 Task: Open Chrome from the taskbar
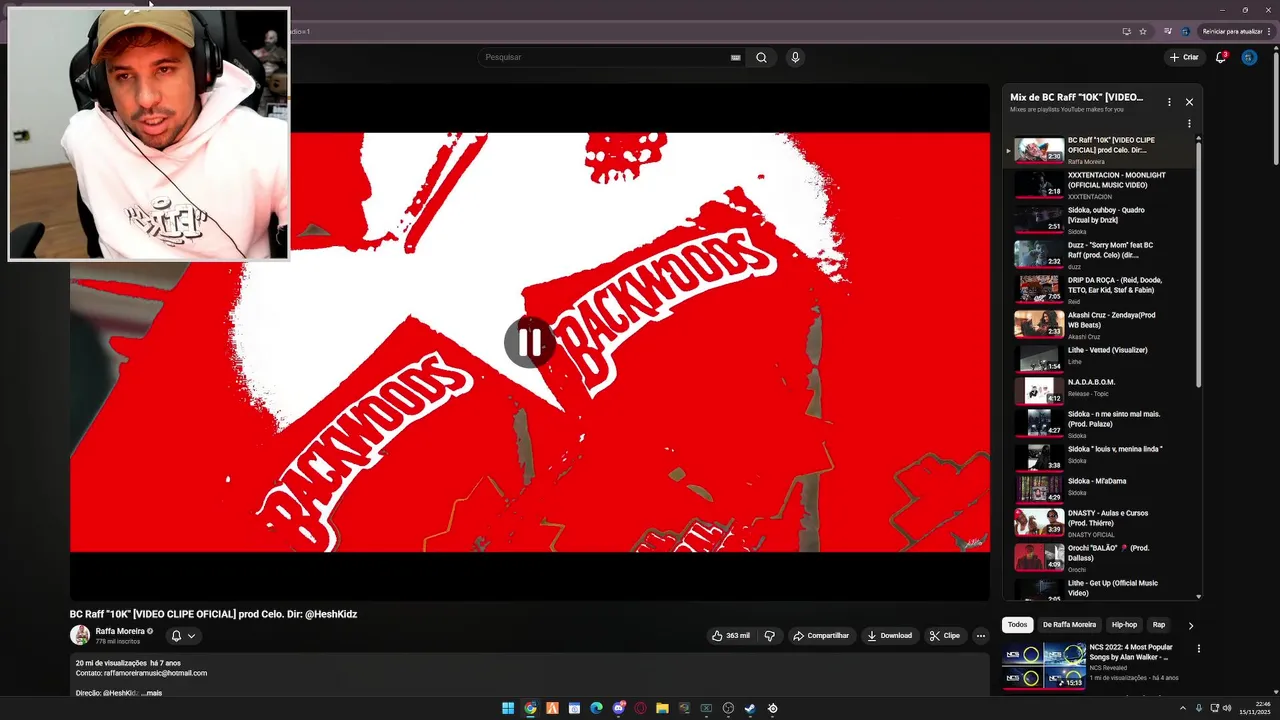point(530,708)
